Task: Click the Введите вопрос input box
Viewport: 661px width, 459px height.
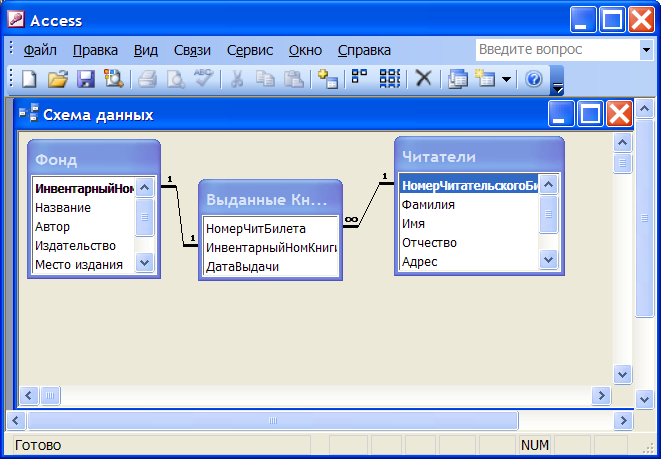Action: [557, 50]
